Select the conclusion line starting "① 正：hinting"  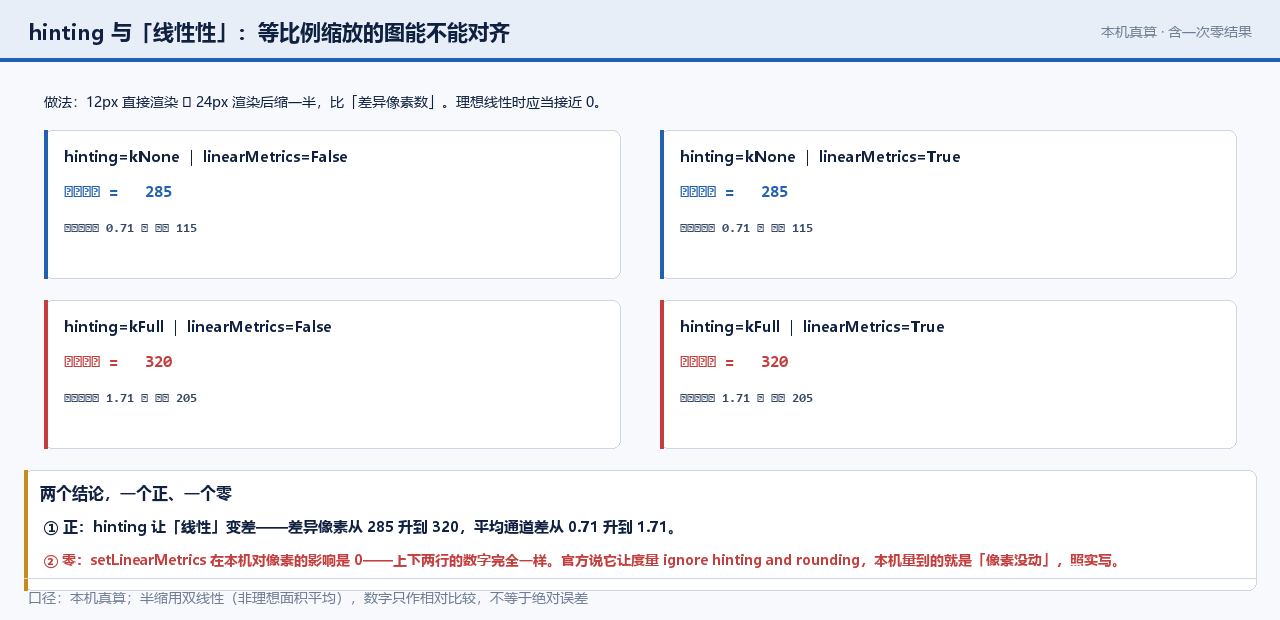[362, 527]
